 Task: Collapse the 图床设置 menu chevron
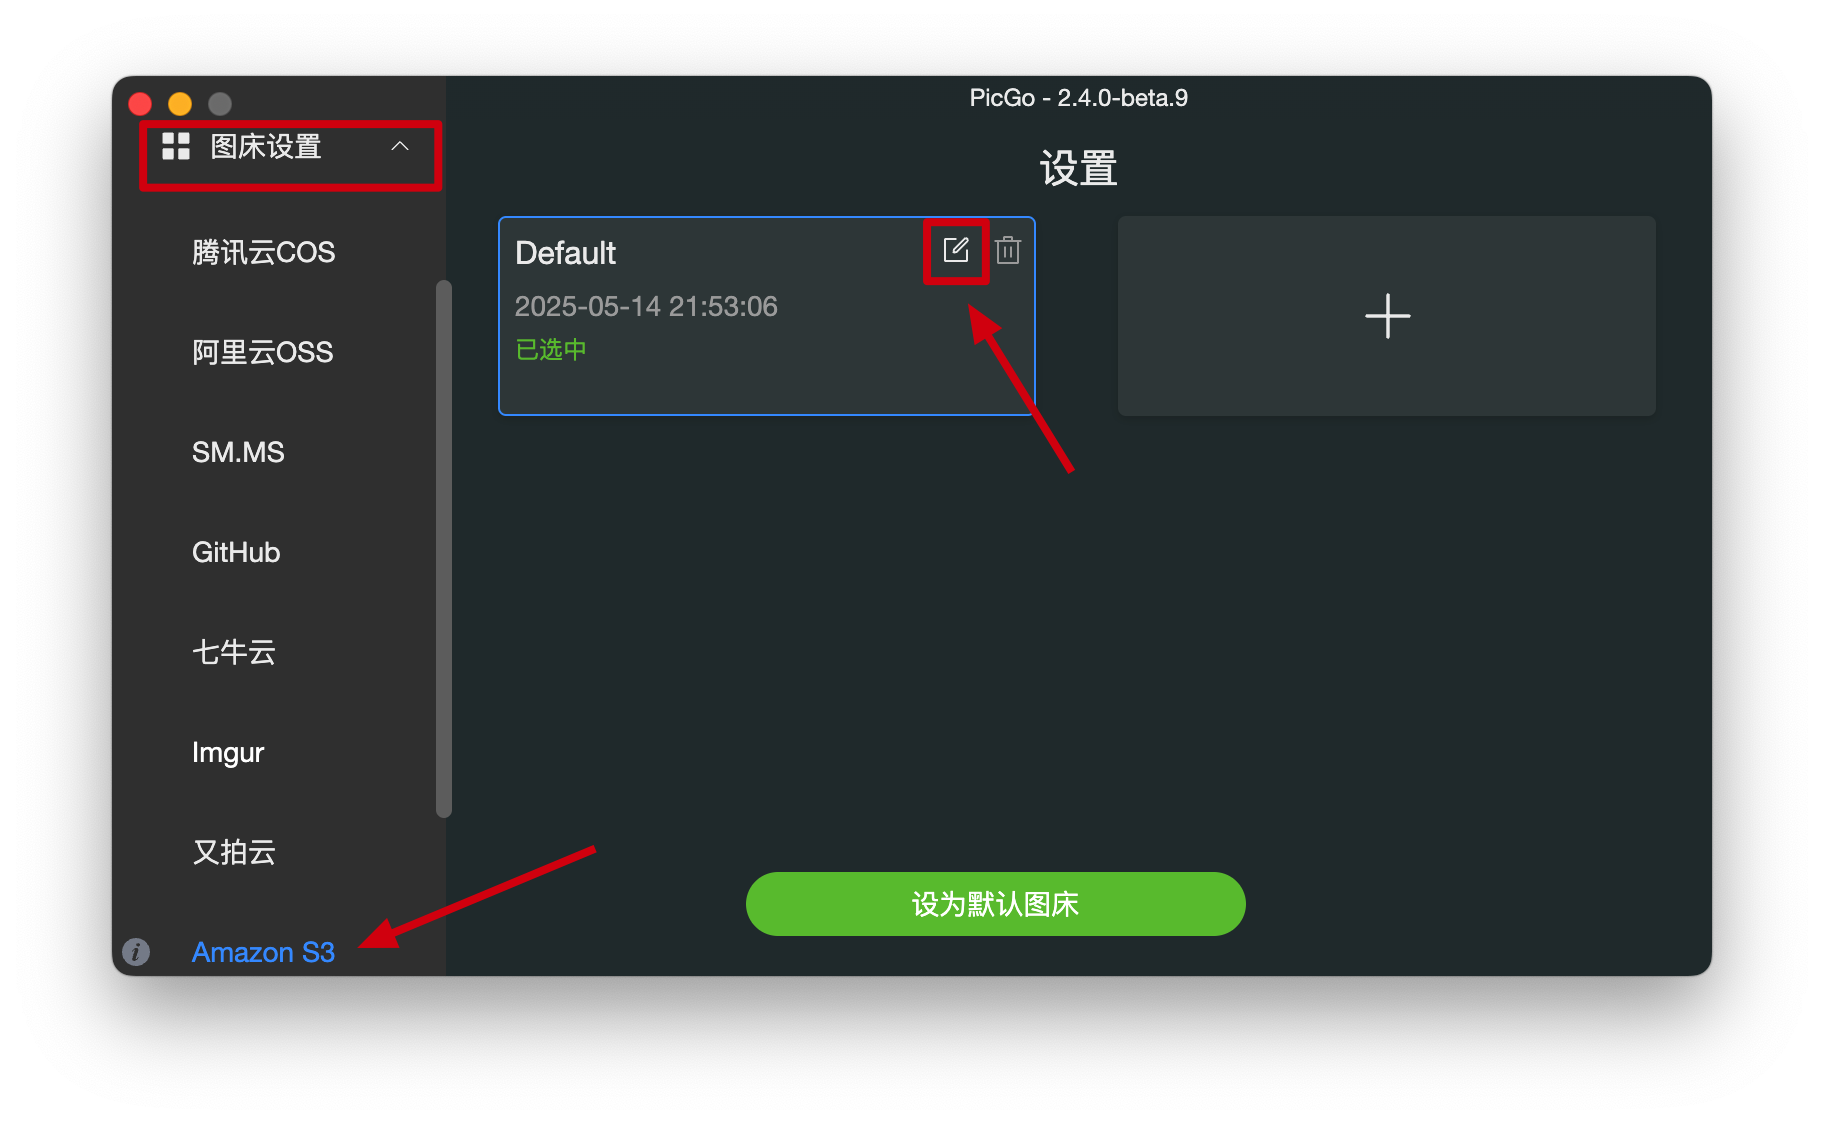tap(400, 146)
